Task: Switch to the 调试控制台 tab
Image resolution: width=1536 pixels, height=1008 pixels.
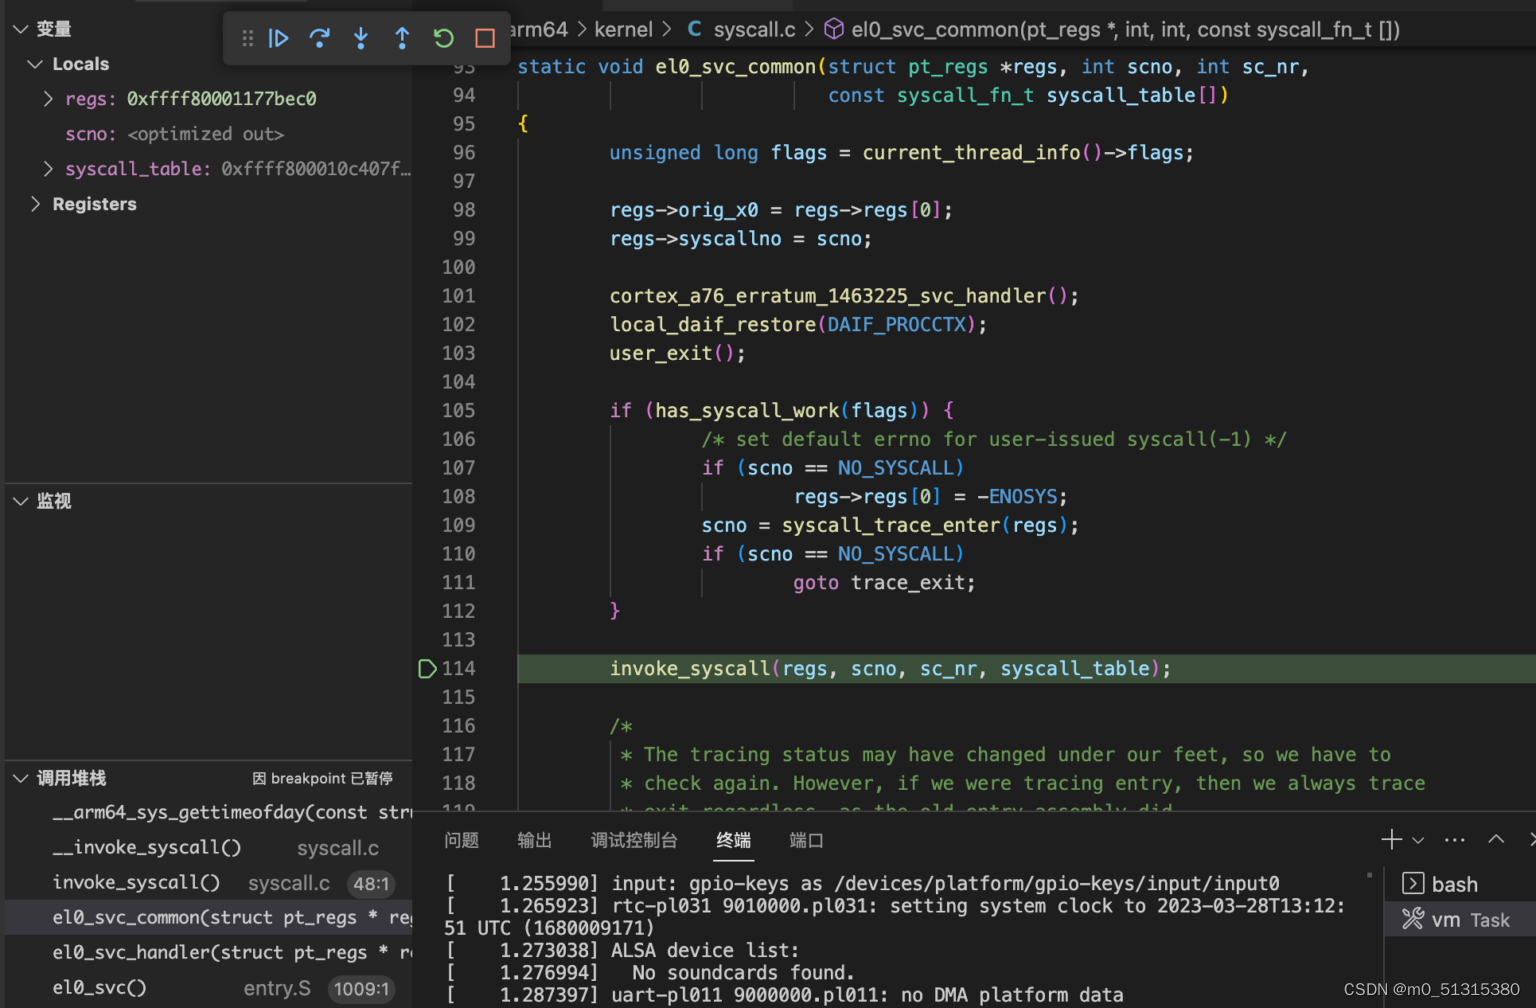Action: pyautogui.click(x=634, y=840)
